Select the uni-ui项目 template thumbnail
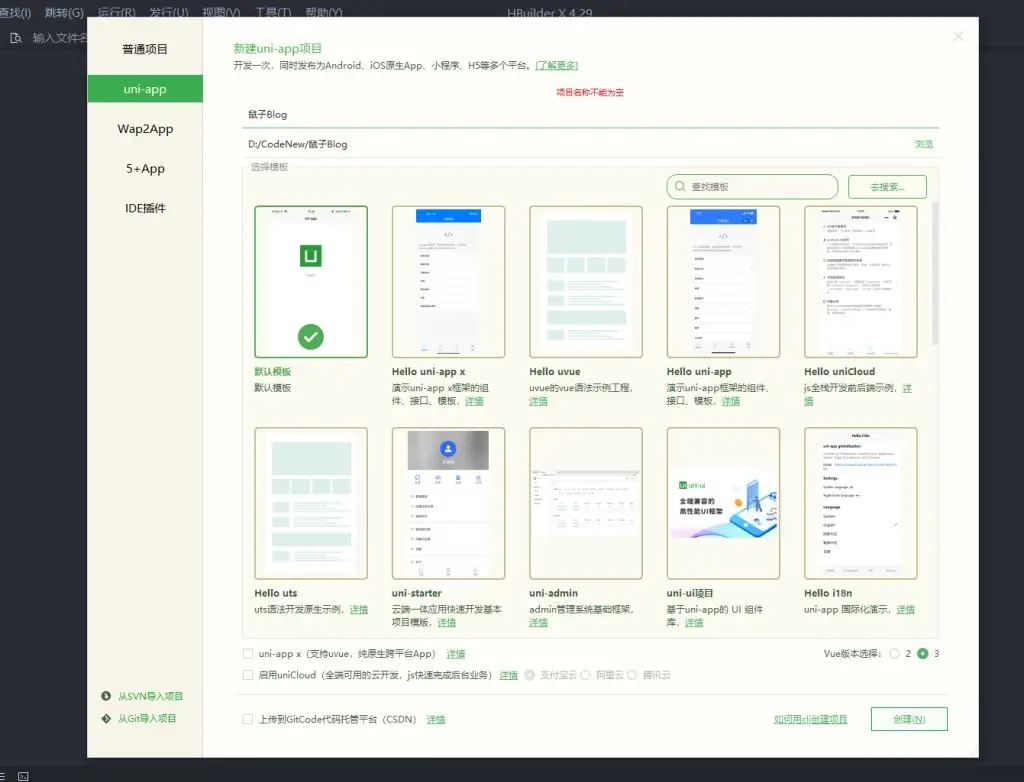The height and width of the screenshot is (782, 1024). (723, 503)
